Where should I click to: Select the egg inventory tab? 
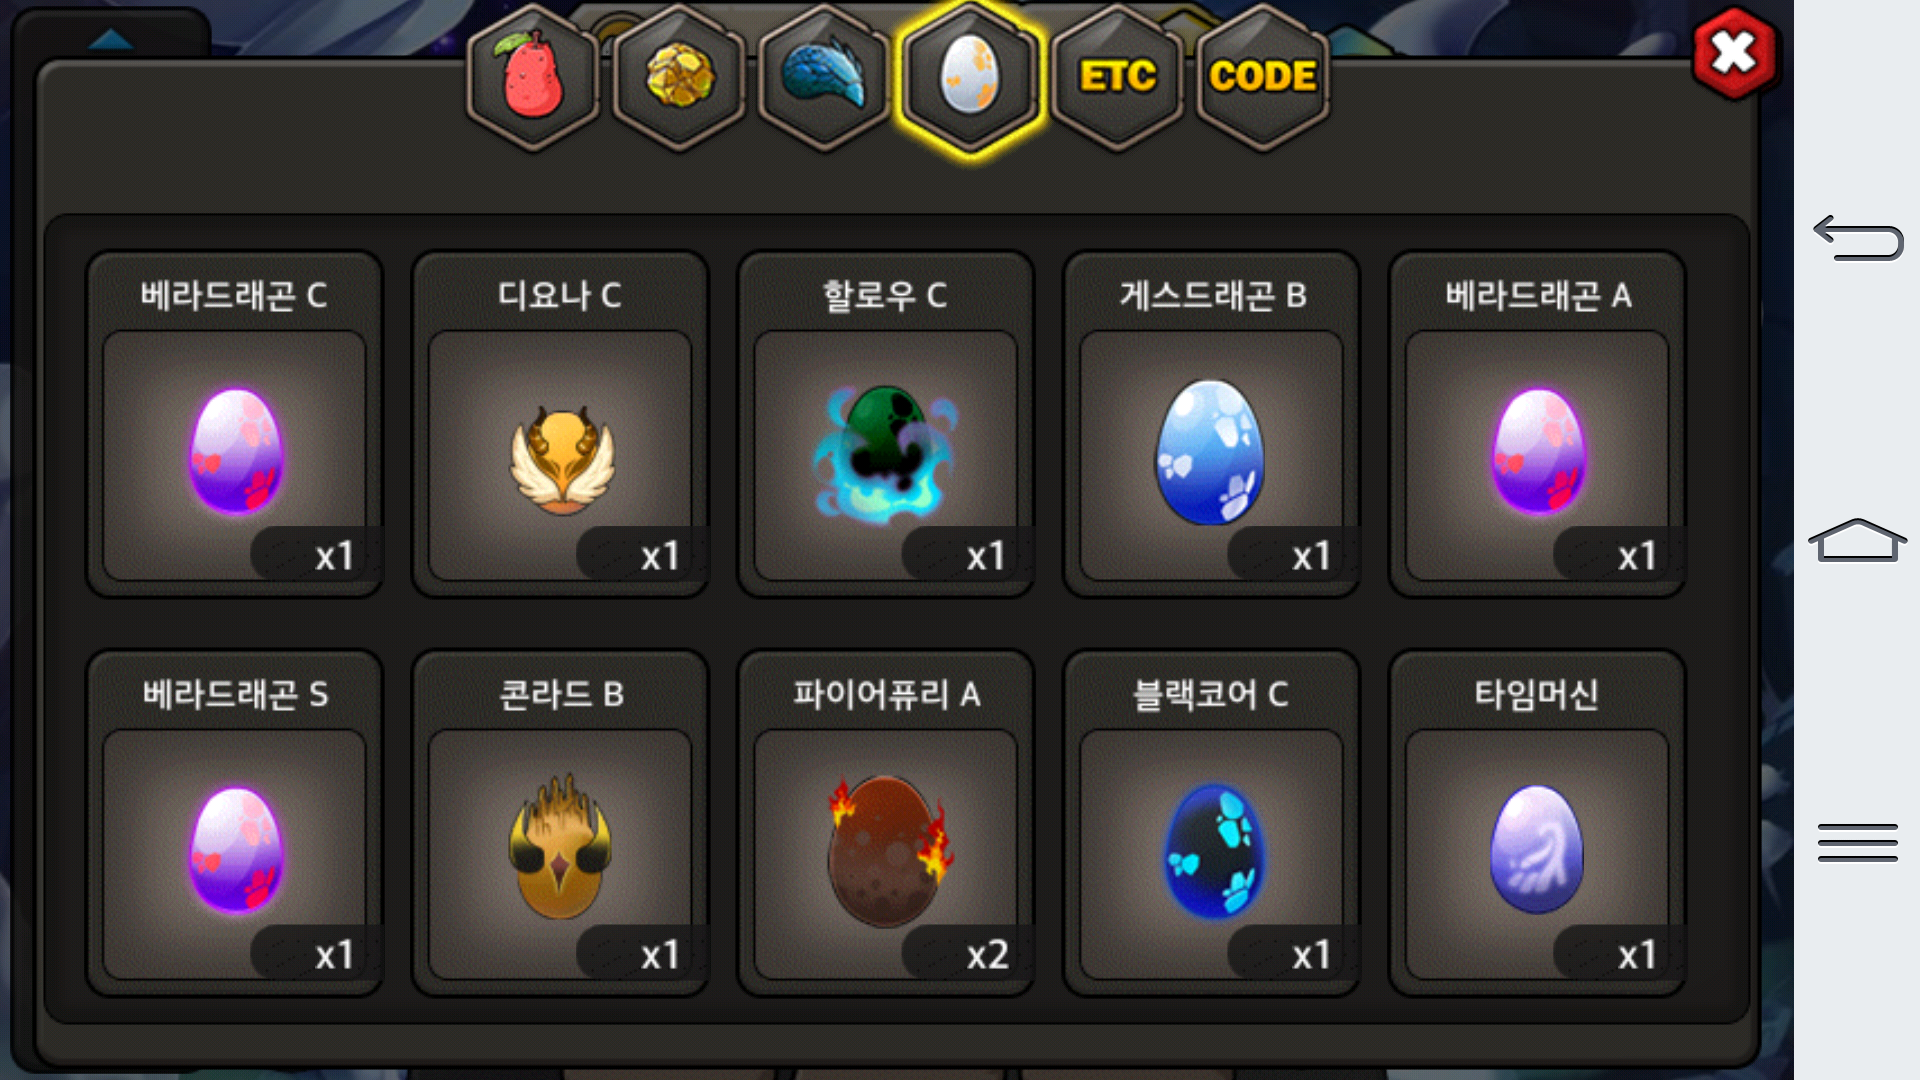click(x=969, y=78)
